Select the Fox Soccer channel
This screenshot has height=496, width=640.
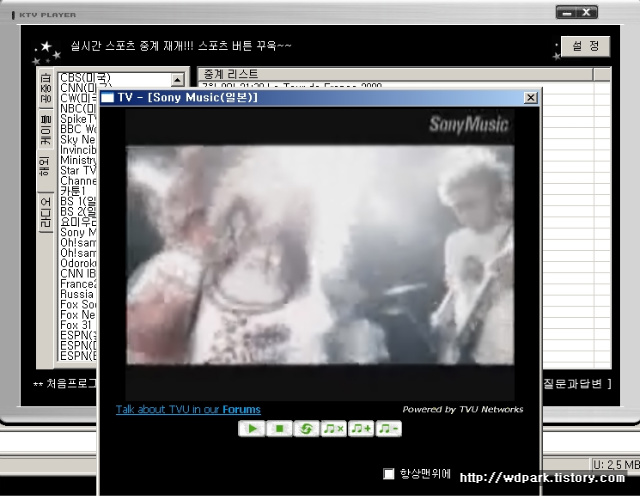tap(78, 305)
